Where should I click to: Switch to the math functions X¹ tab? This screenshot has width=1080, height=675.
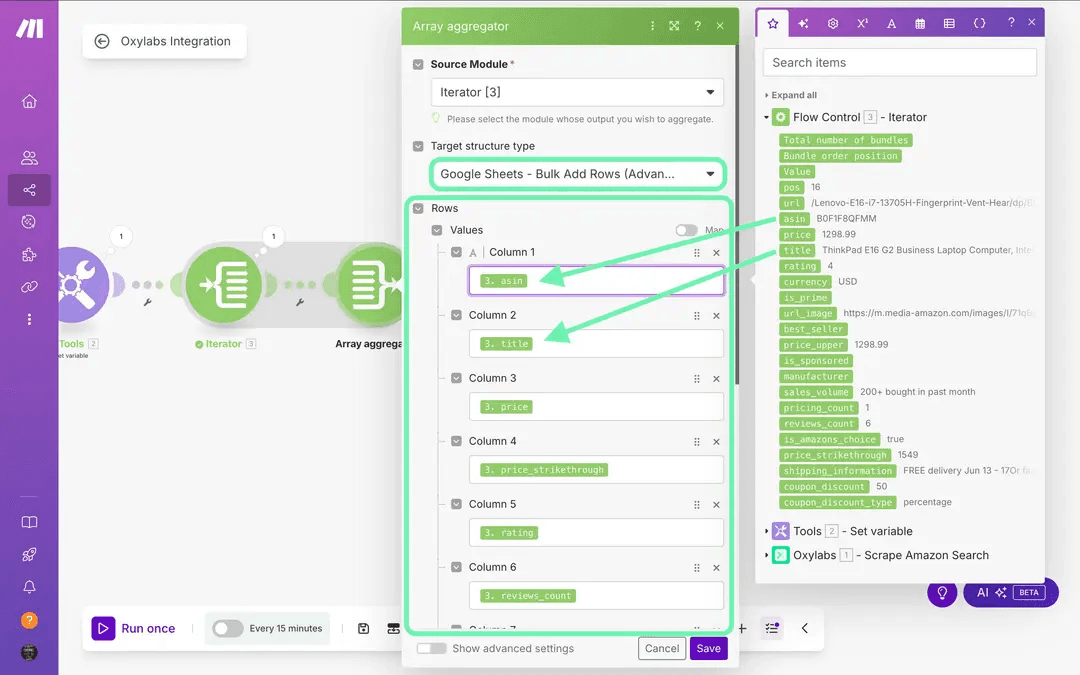click(x=862, y=23)
